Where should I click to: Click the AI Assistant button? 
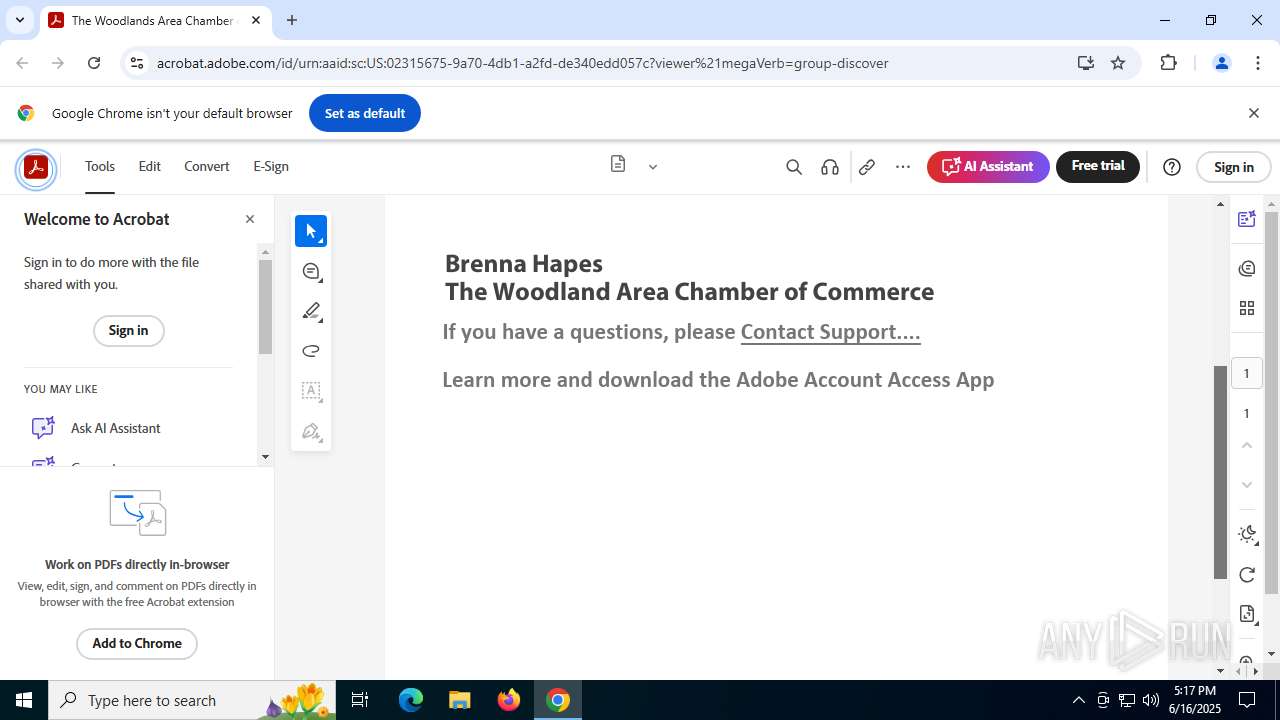coord(988,167)
